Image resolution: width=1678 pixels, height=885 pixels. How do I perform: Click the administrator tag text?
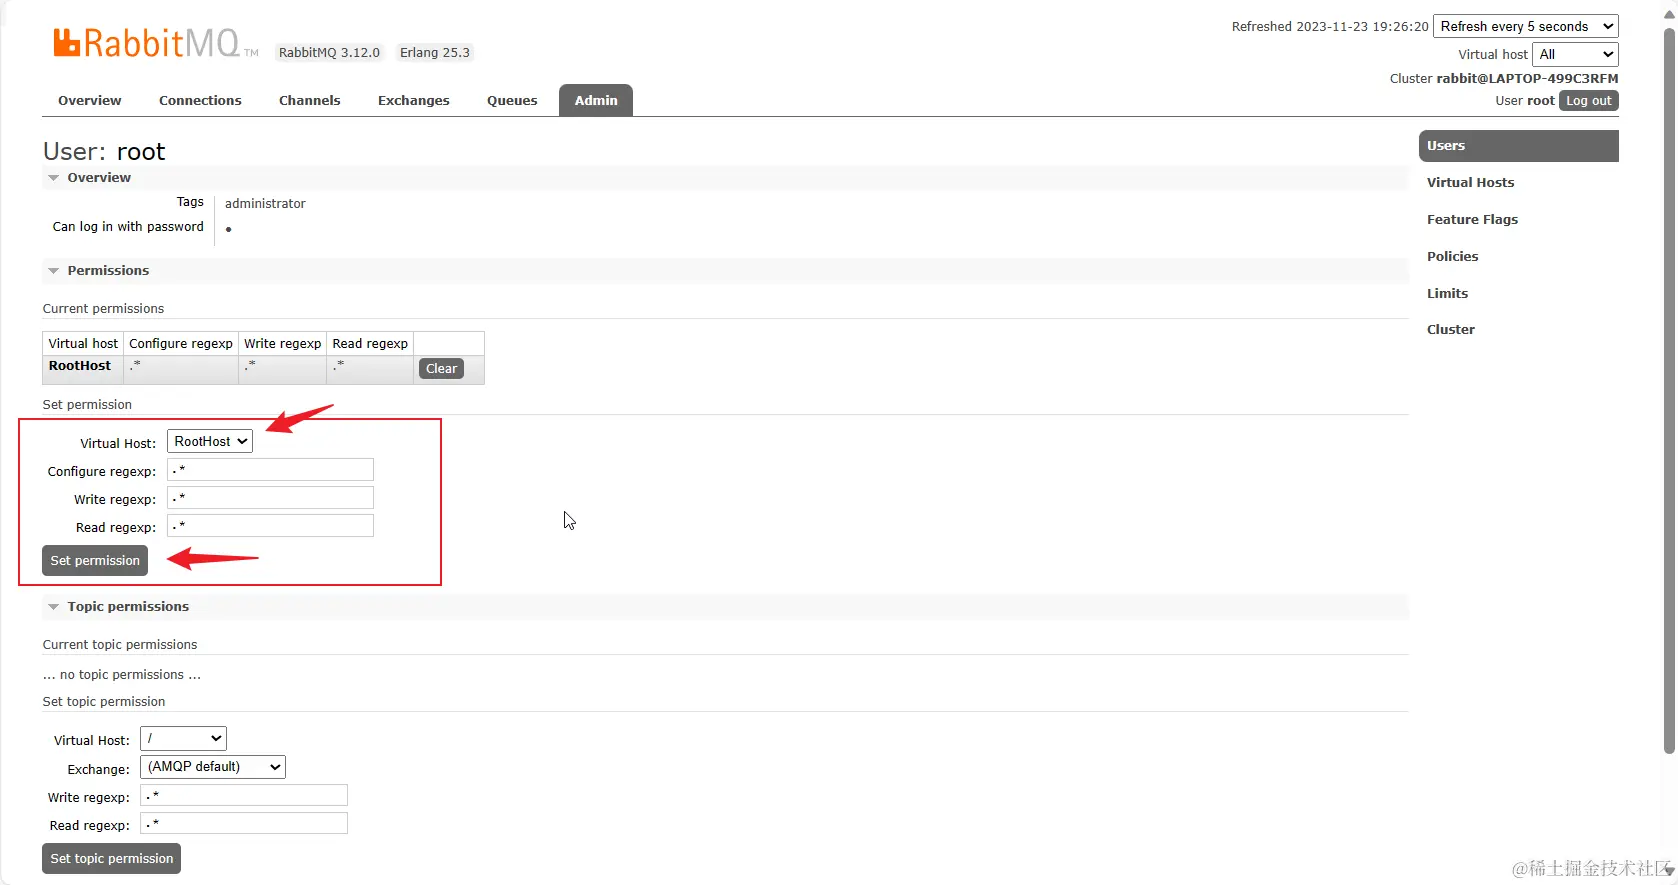(x=265, y=203)
